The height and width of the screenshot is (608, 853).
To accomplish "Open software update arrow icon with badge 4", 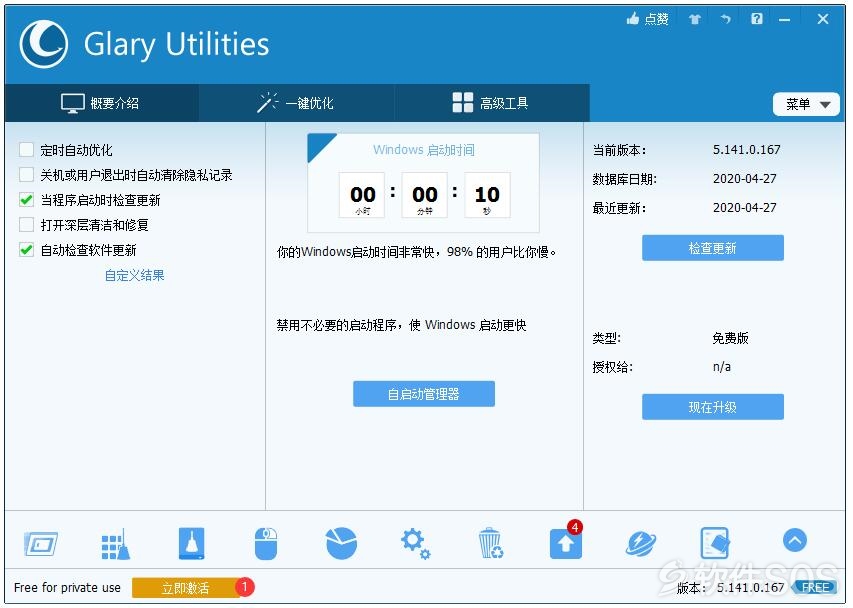I will pyautogui.click(x=566, y=543).
